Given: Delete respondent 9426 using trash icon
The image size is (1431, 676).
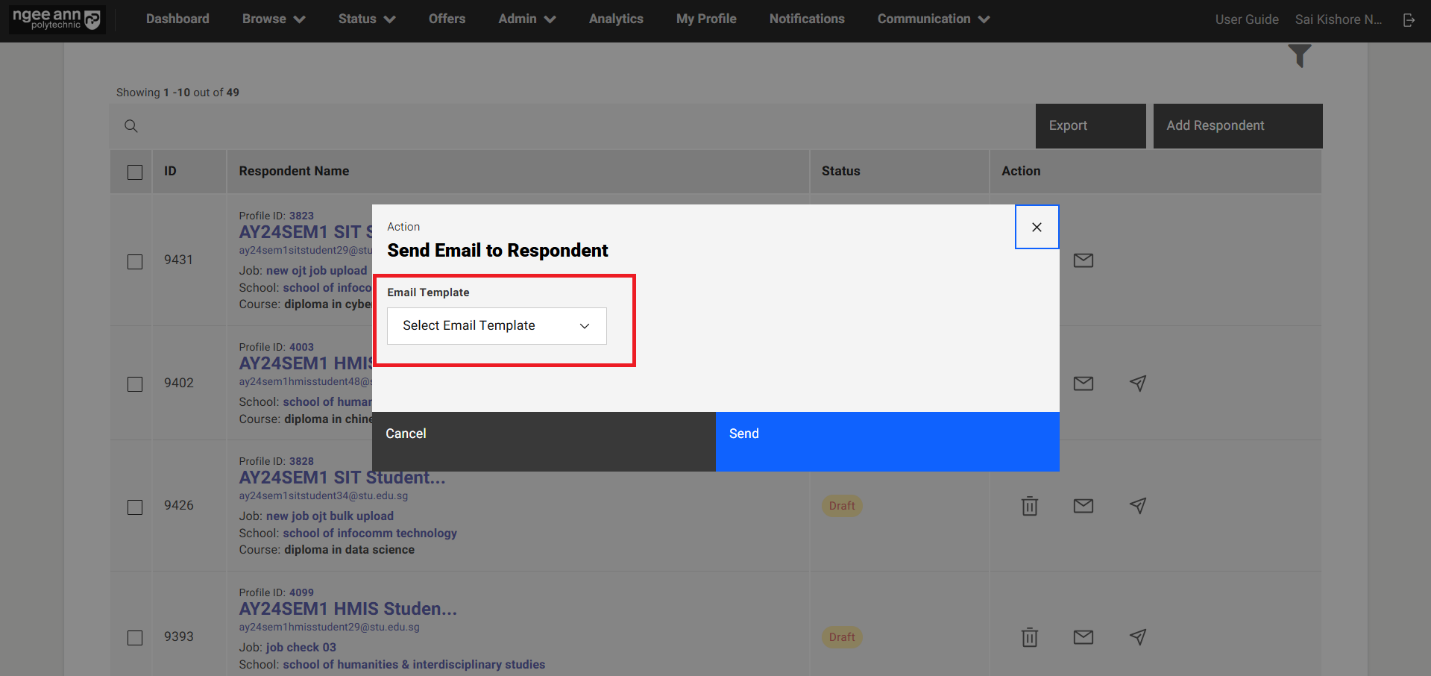Looking at the screenshot, I should click(x=1029, y=506).
